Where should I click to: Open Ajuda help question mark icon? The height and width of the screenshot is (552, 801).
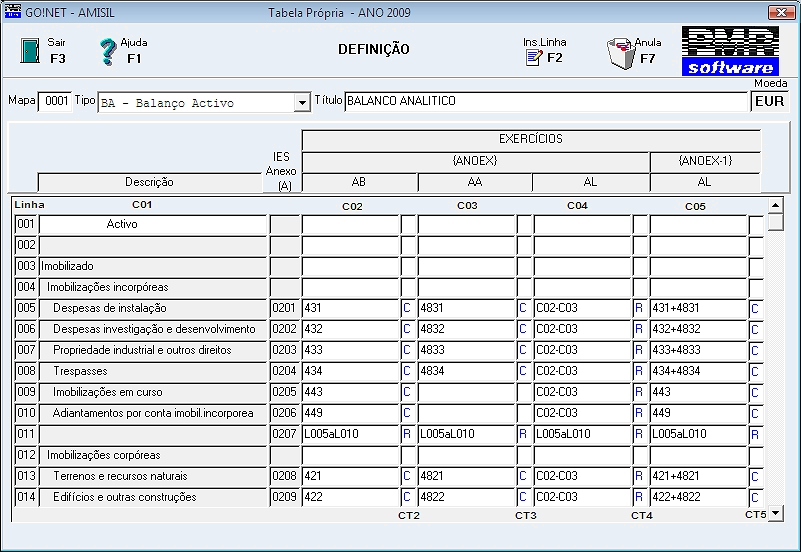108,52
